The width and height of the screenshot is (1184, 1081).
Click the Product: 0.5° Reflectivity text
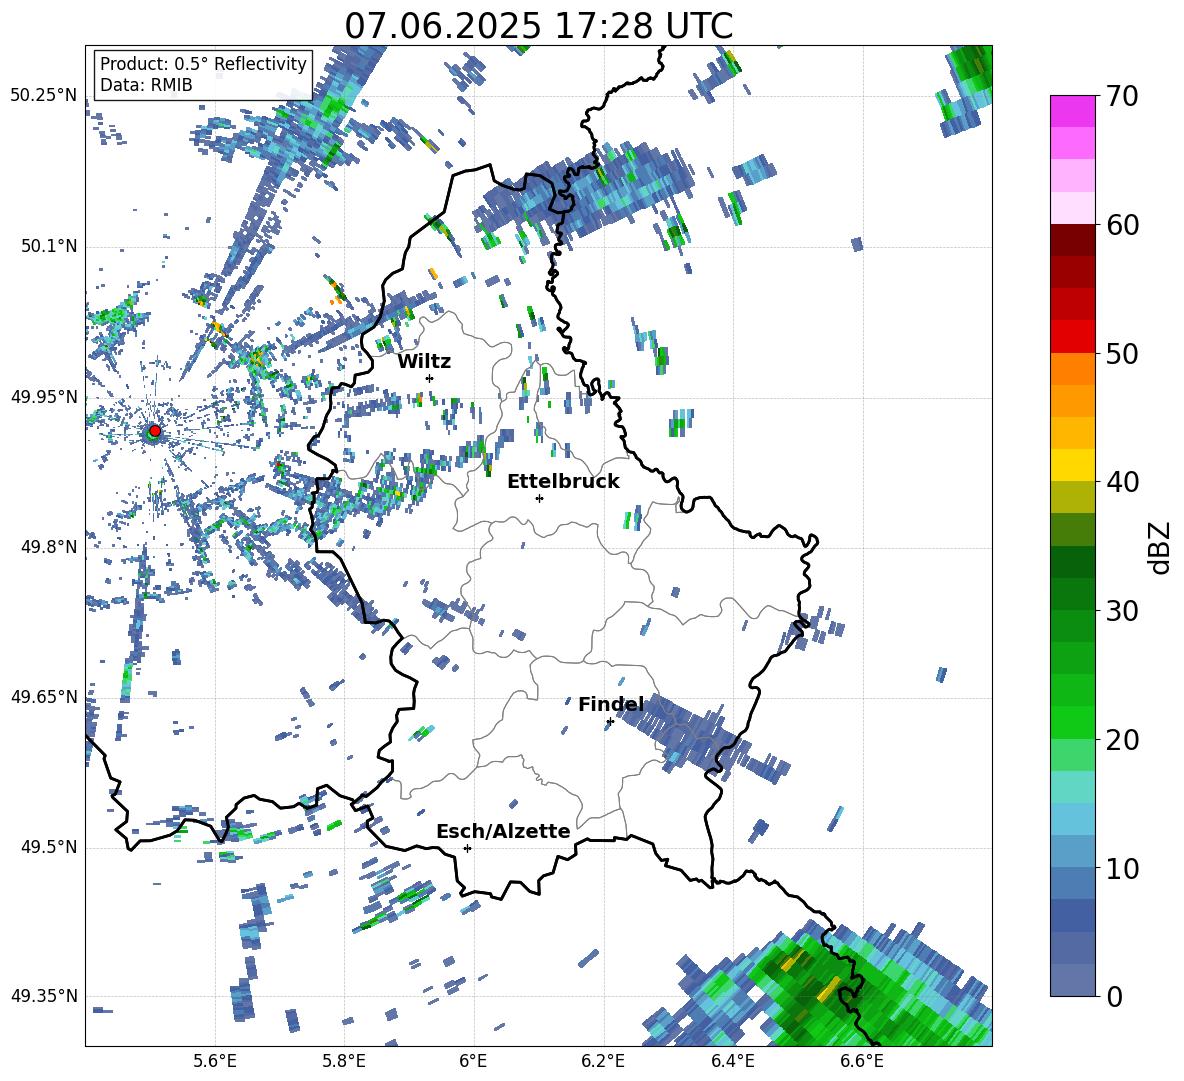point(203,64)
